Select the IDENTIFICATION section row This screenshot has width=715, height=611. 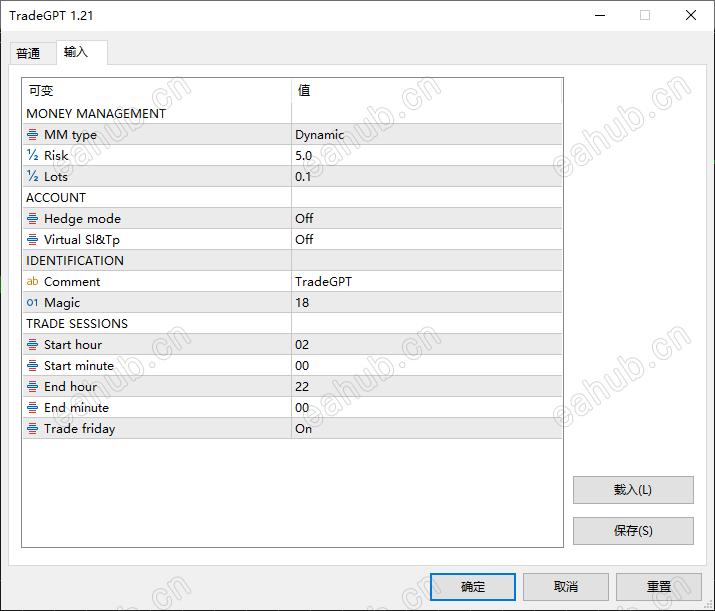[x=292, y=260]
